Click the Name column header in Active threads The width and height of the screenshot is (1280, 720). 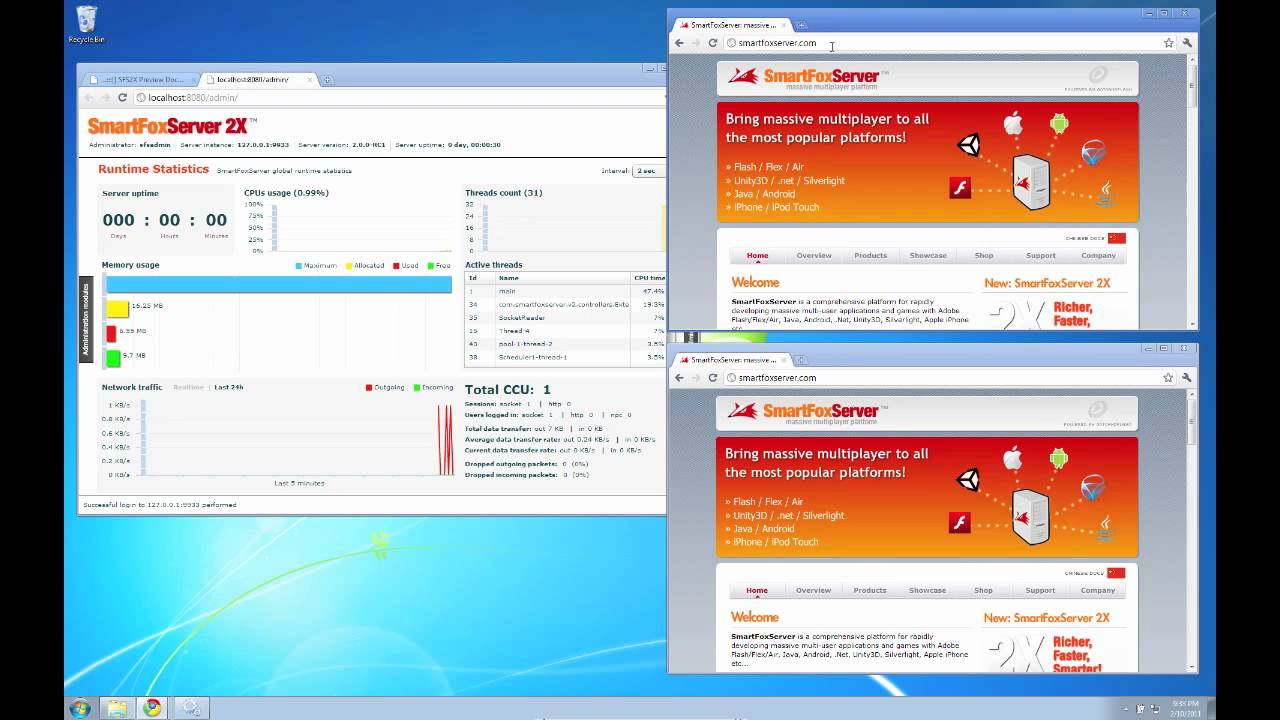[563, 278]
